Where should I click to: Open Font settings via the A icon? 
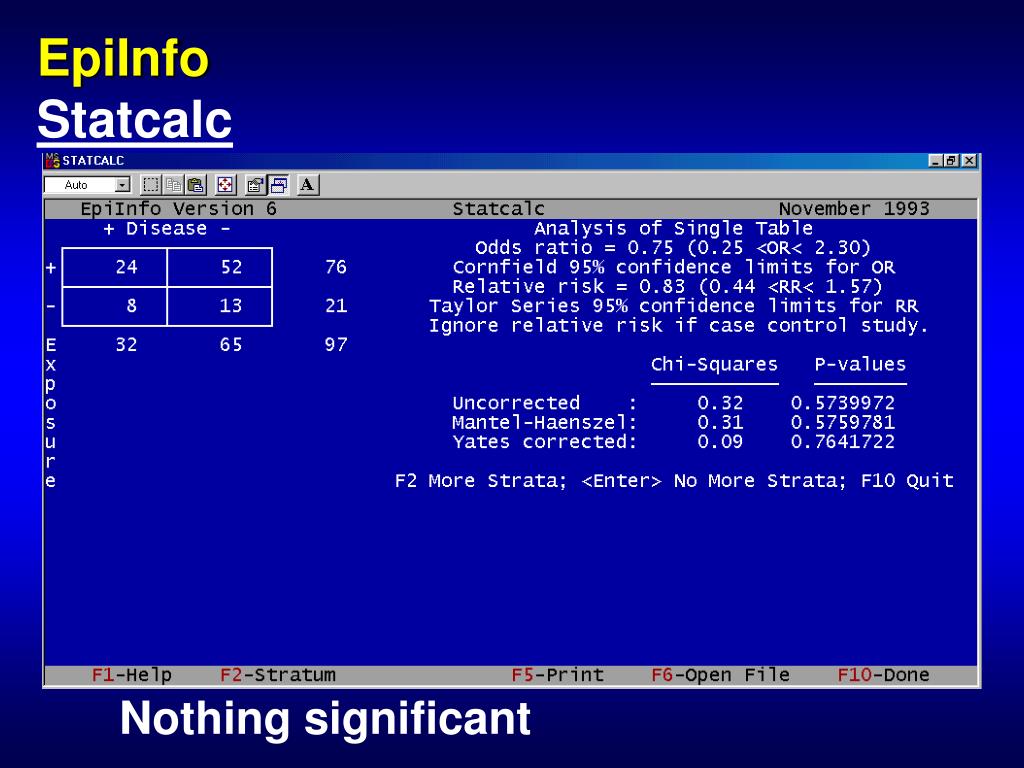click(x=308, y=185)
